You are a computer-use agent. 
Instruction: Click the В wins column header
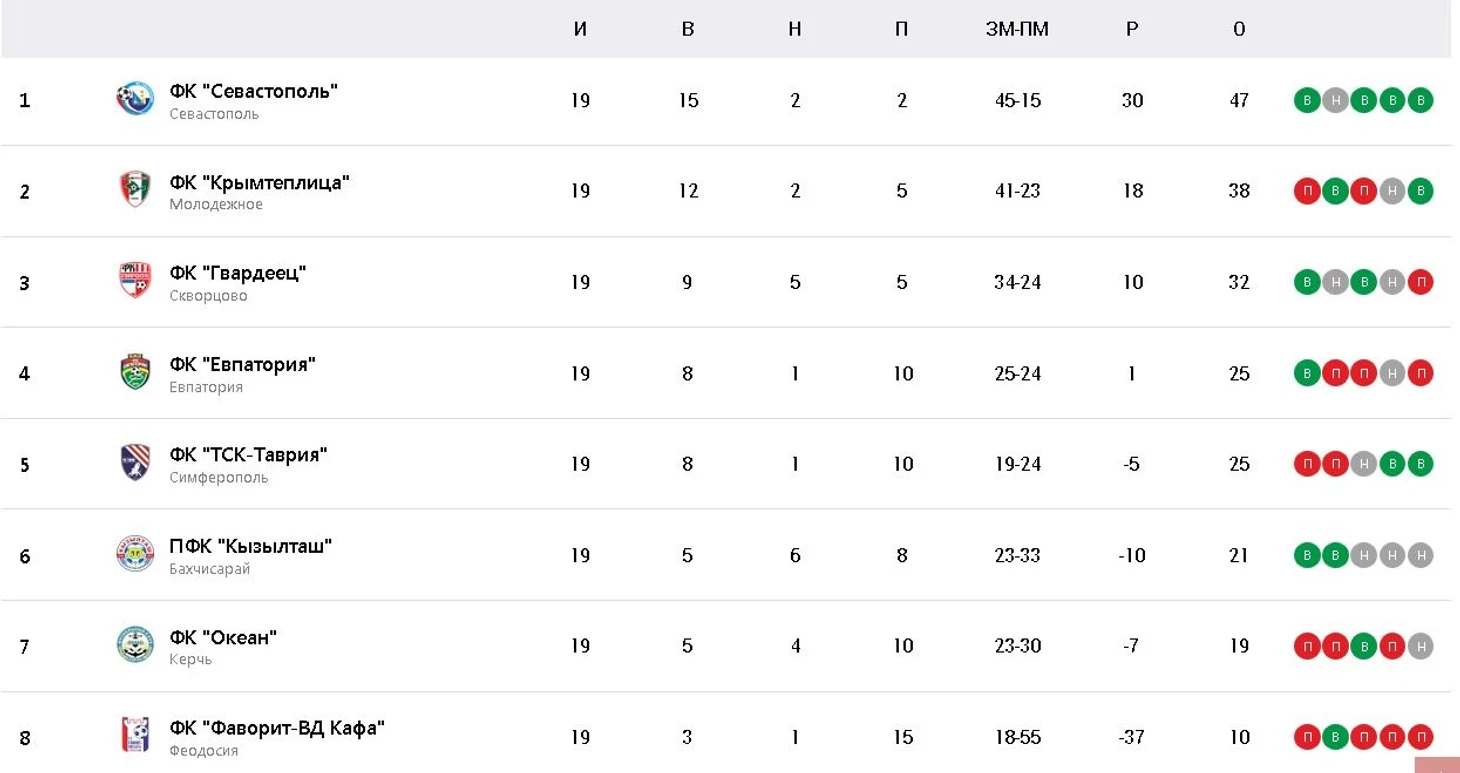[x=688, y=29]
